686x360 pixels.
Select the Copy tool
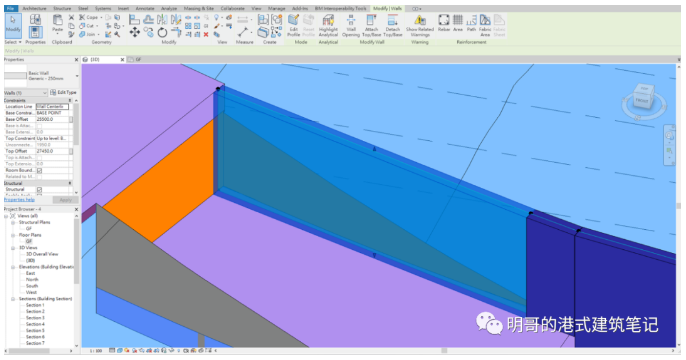click(149, 32)
